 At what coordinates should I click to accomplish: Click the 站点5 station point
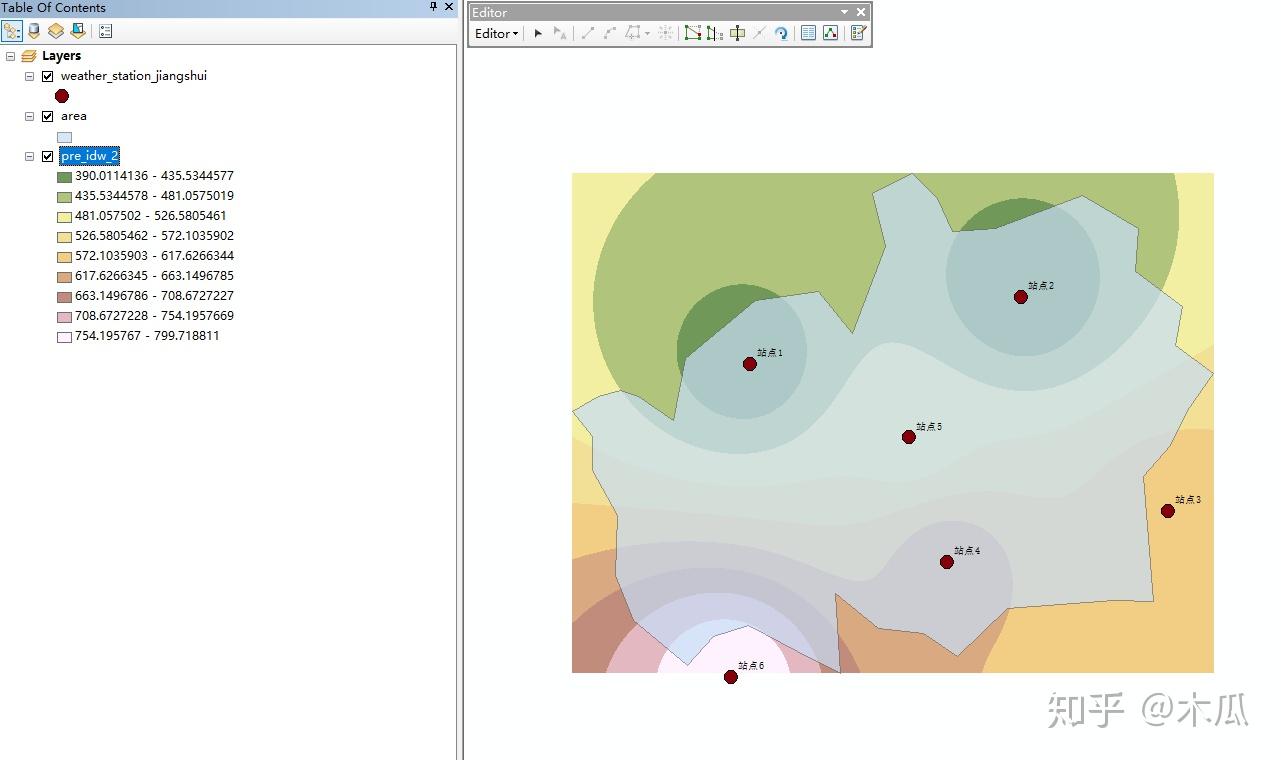point(909,437)
